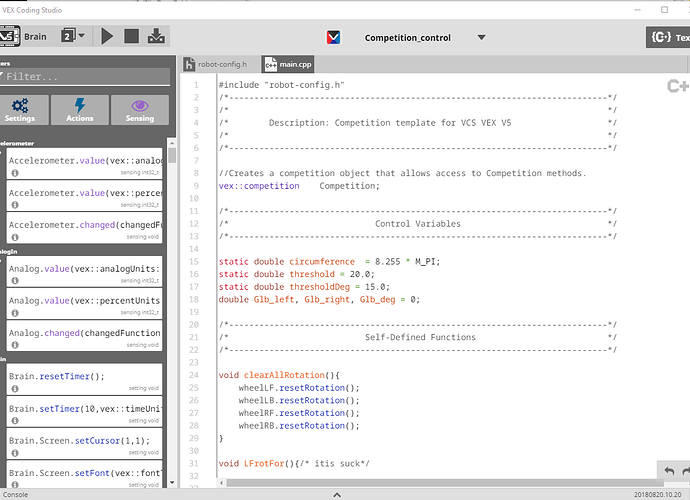Maximize the VEX Coding Studio window
The height and width of the screenshot is (500, 690).
(664, 10)
